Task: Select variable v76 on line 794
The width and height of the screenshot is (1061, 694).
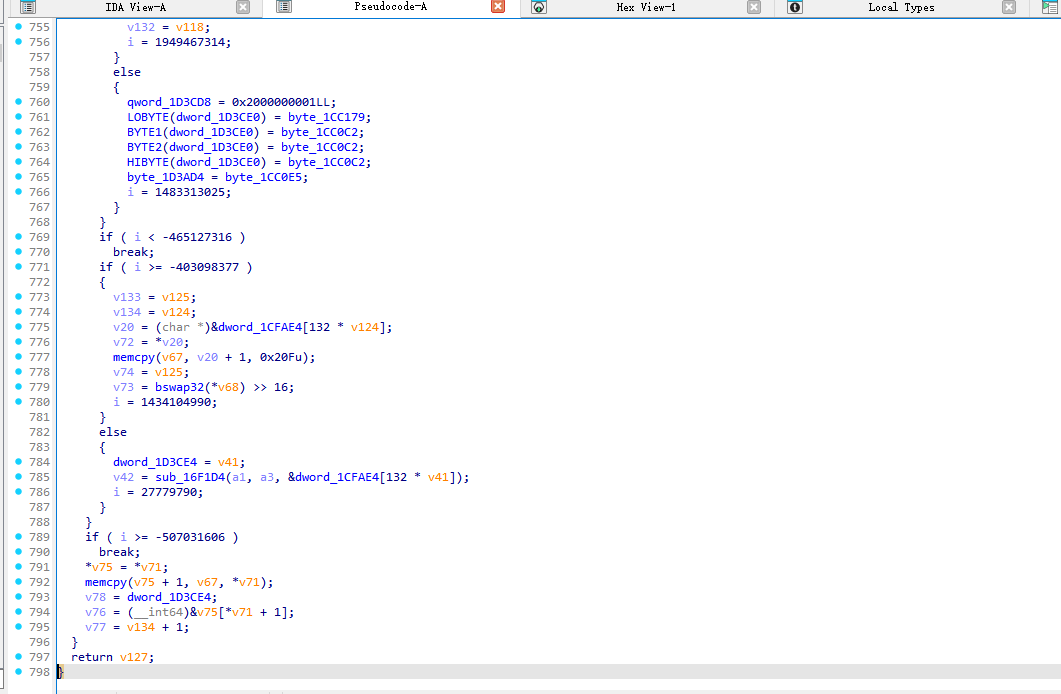Action: pyautogui.click(x=95, y=612)
